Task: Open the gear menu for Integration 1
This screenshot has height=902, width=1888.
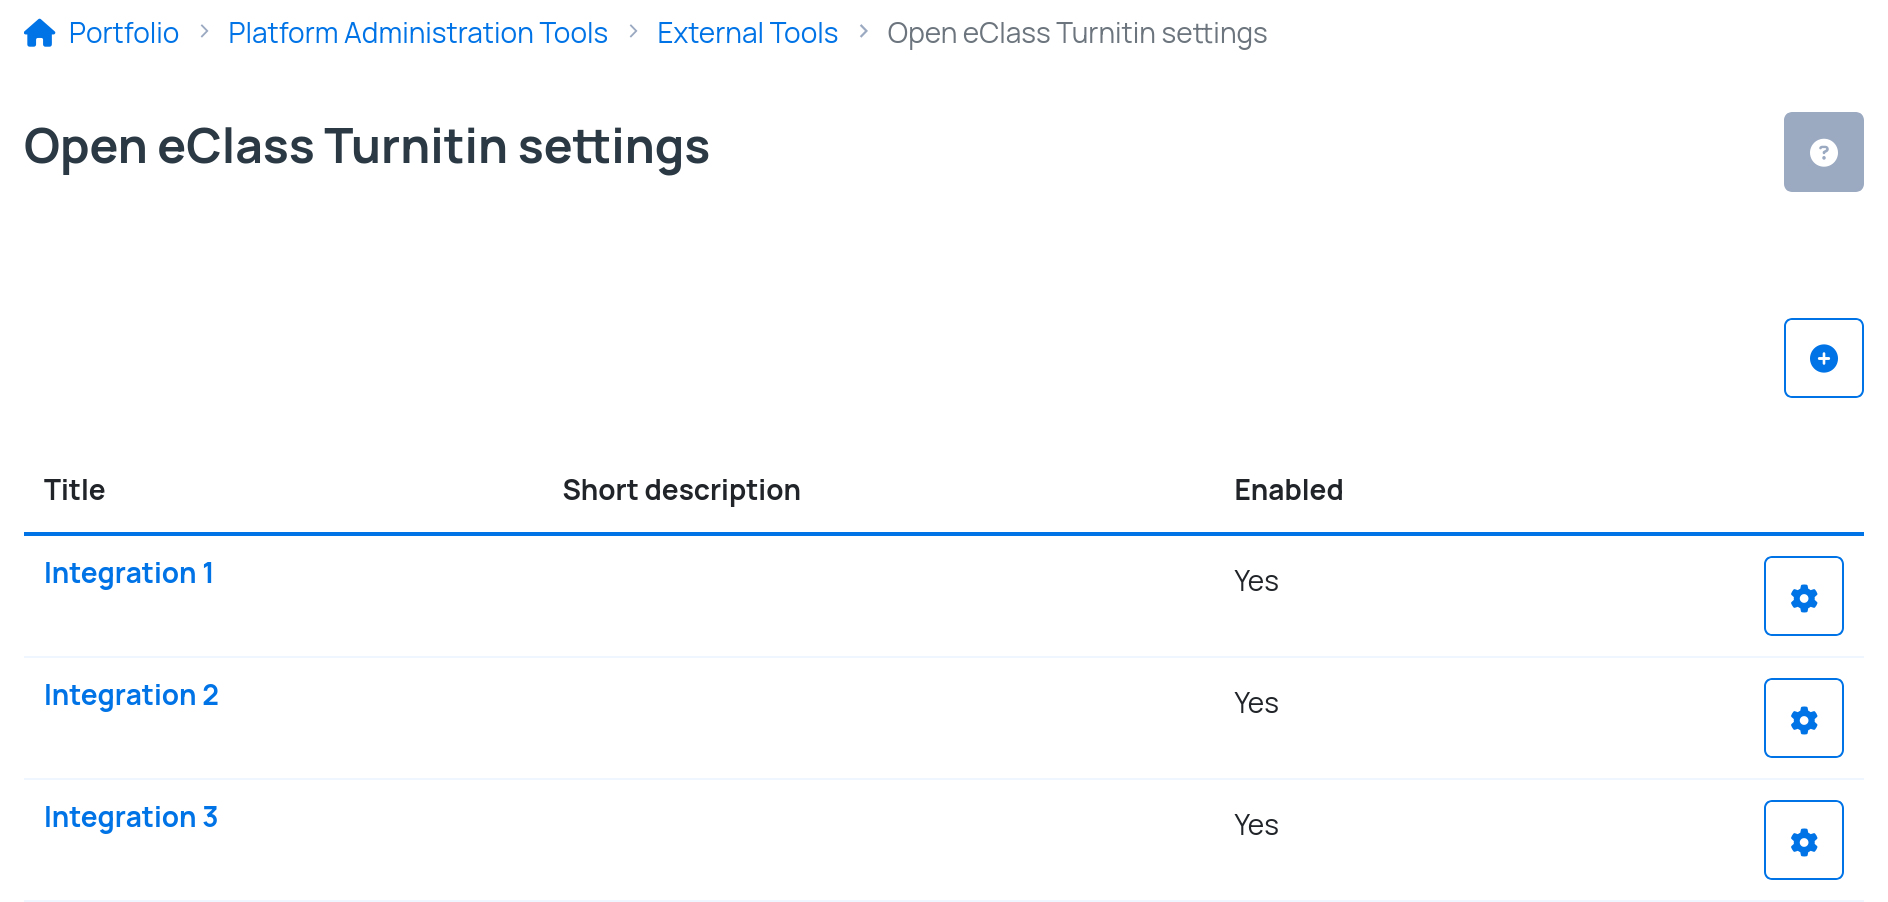Action: tap(1803, 596)
